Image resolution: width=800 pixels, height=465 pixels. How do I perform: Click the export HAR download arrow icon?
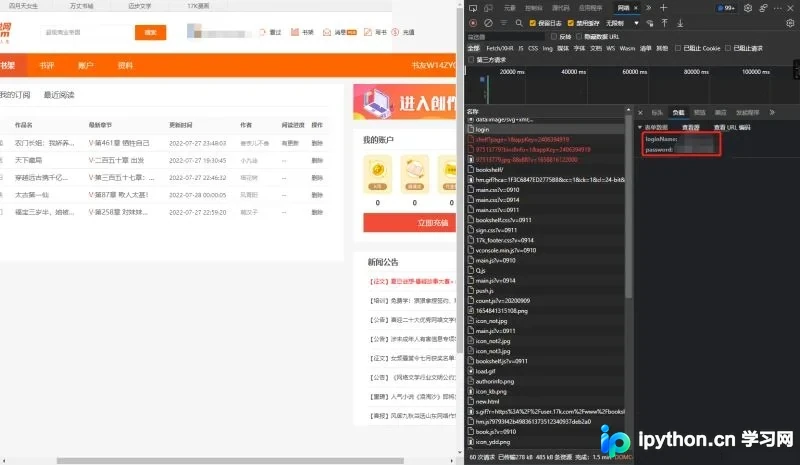point(680,23)
